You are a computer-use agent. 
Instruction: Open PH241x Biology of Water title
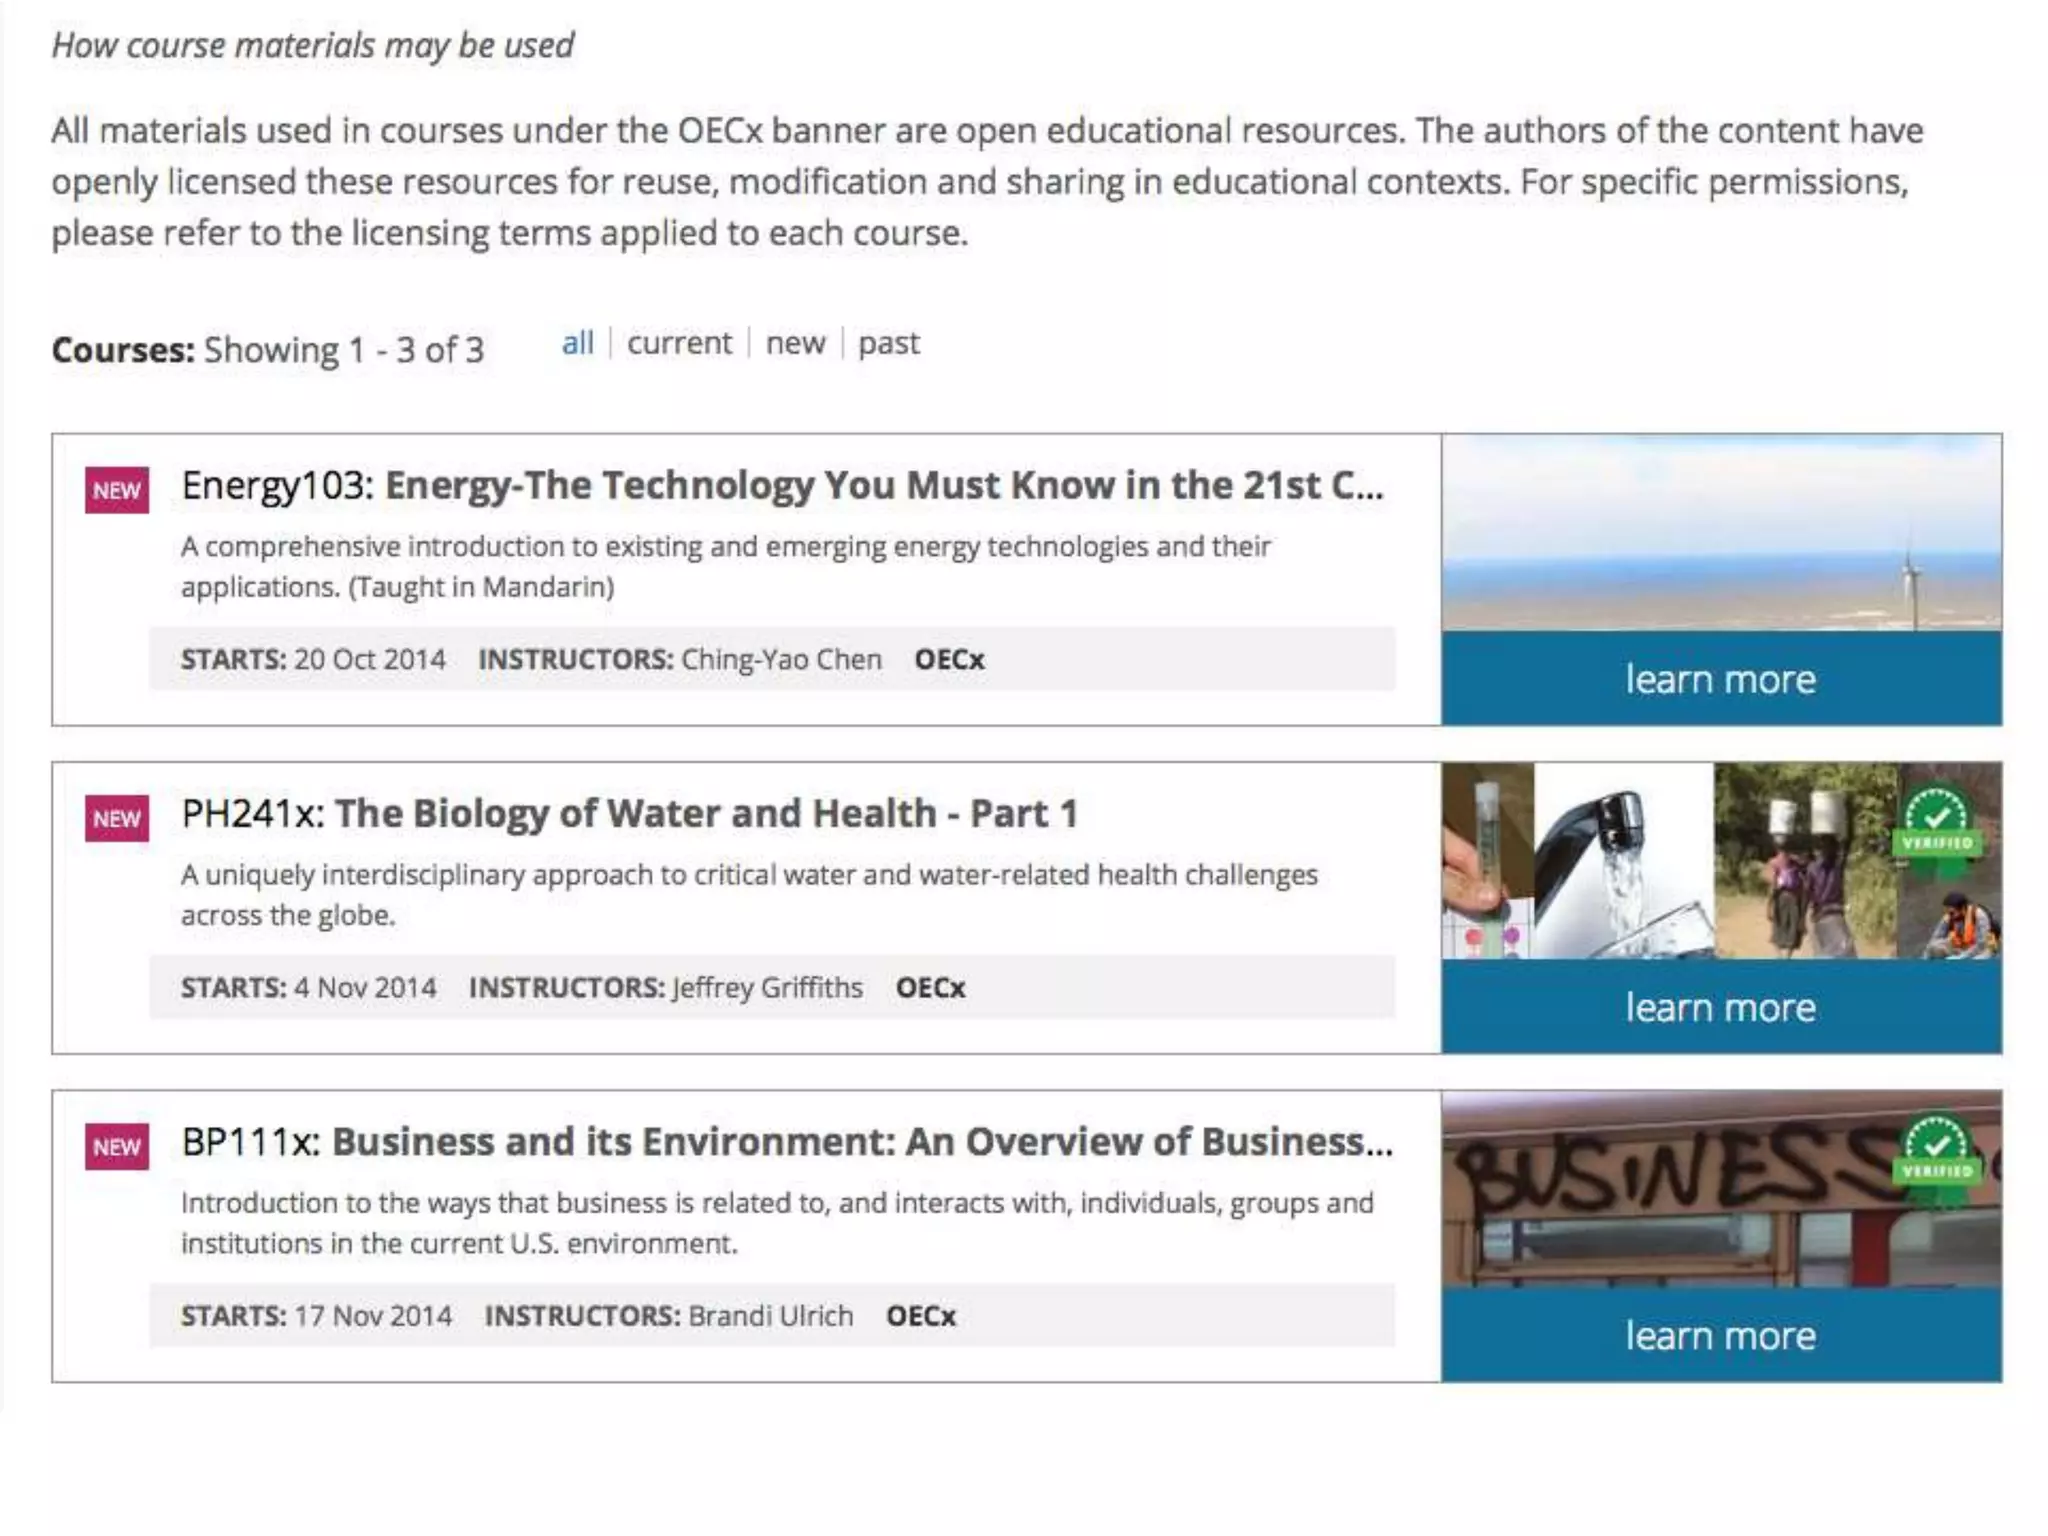coord(630,813)
